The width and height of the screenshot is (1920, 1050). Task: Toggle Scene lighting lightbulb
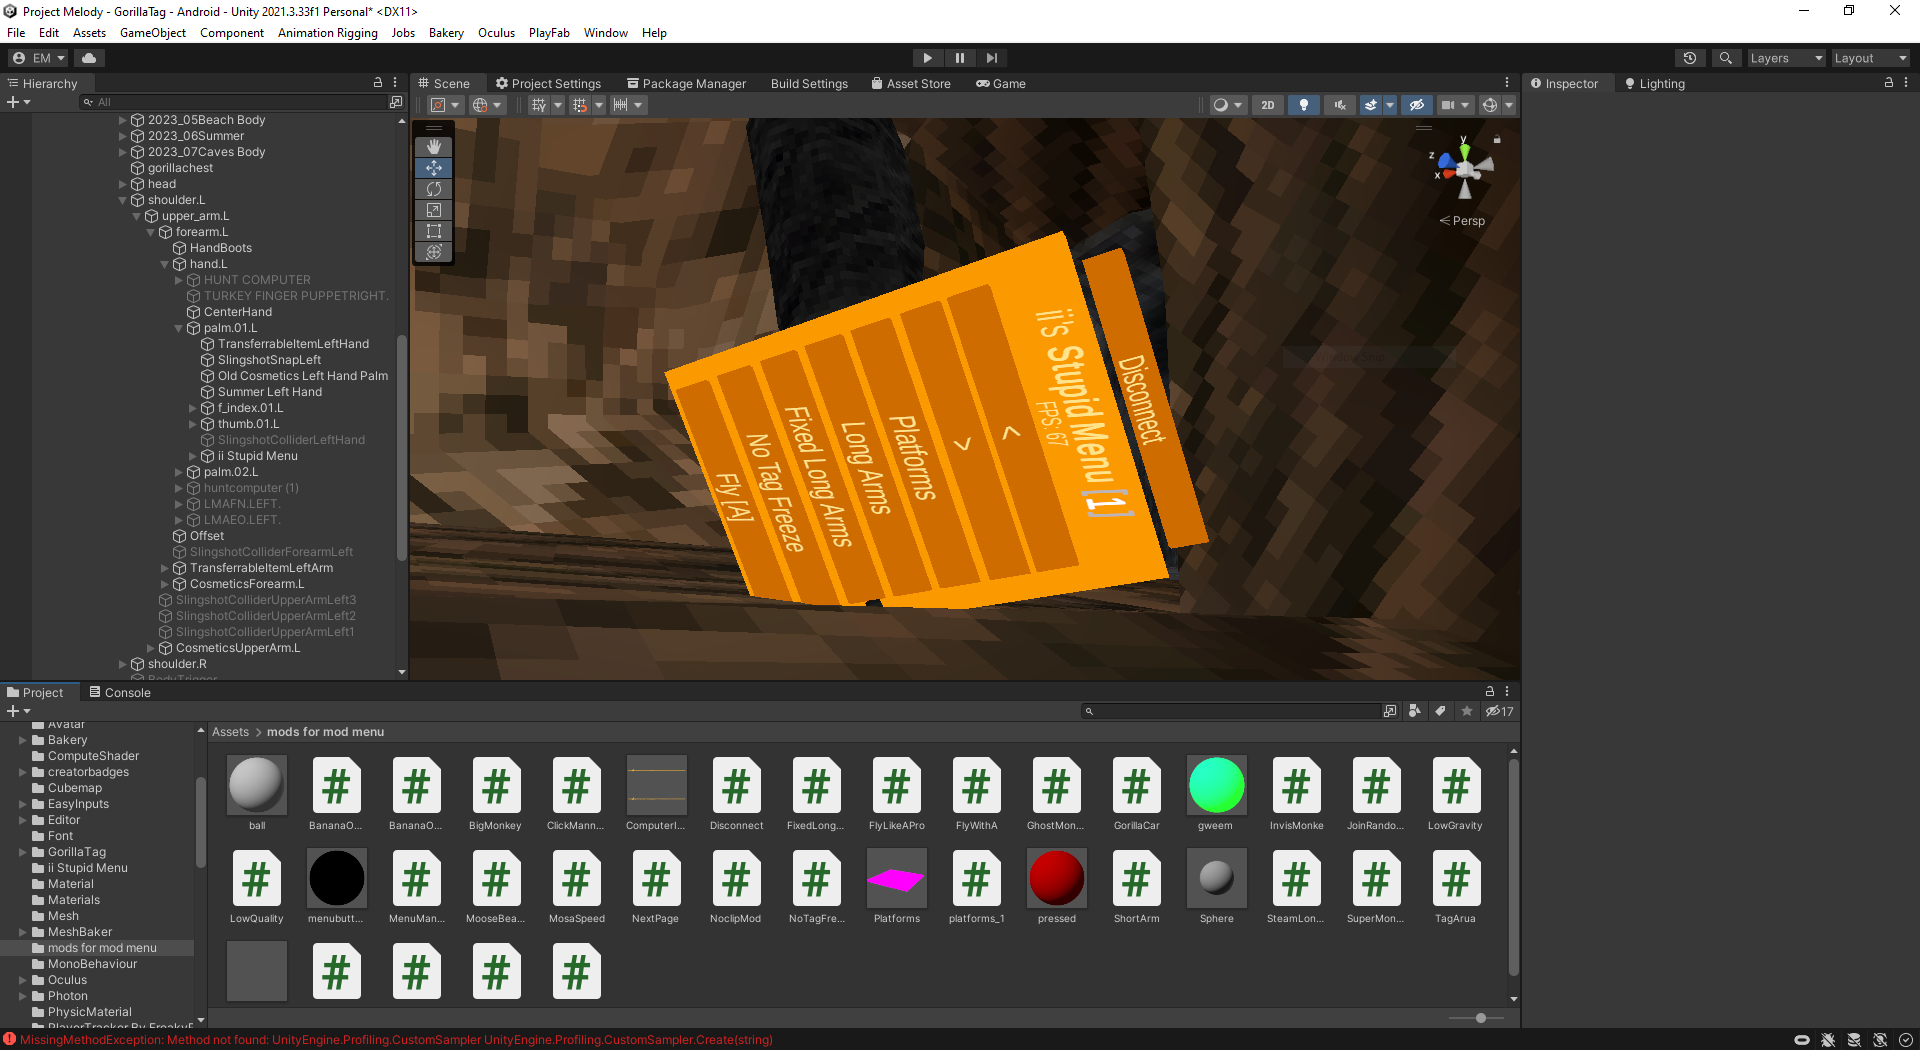click(1303, 105)
